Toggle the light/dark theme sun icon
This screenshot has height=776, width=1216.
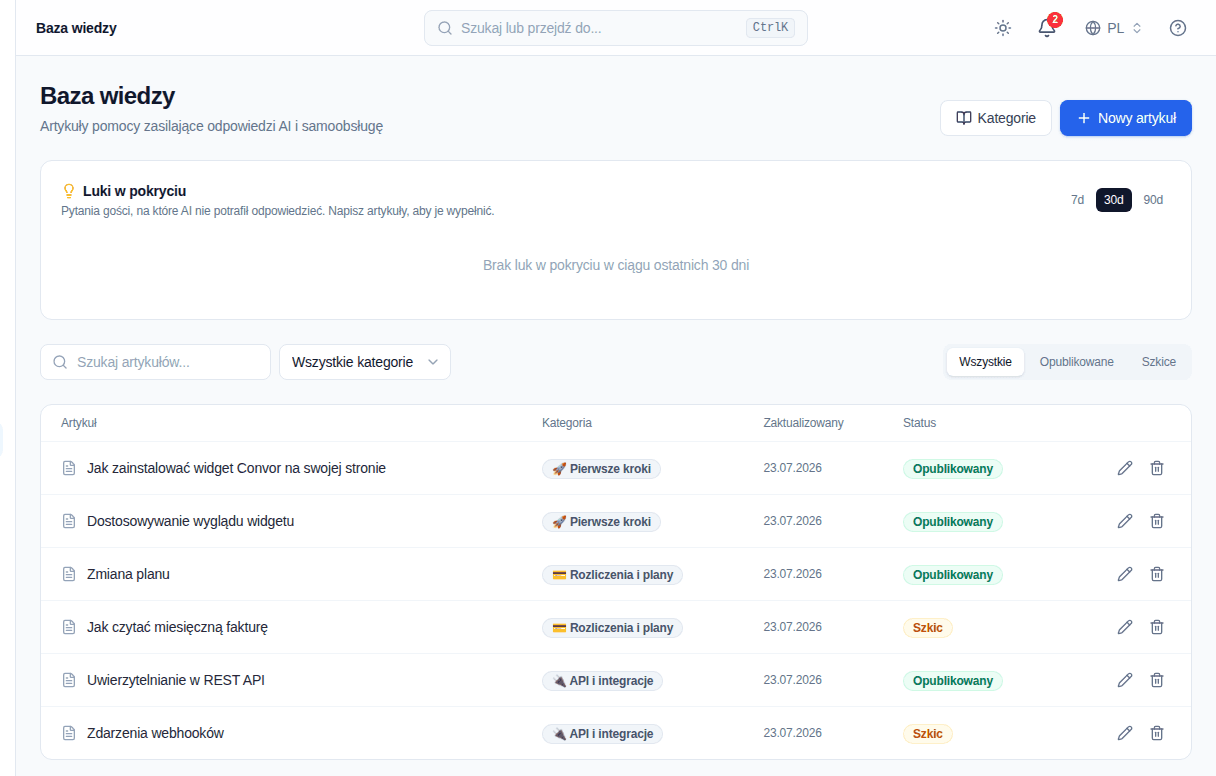(x=1003, y=28)
